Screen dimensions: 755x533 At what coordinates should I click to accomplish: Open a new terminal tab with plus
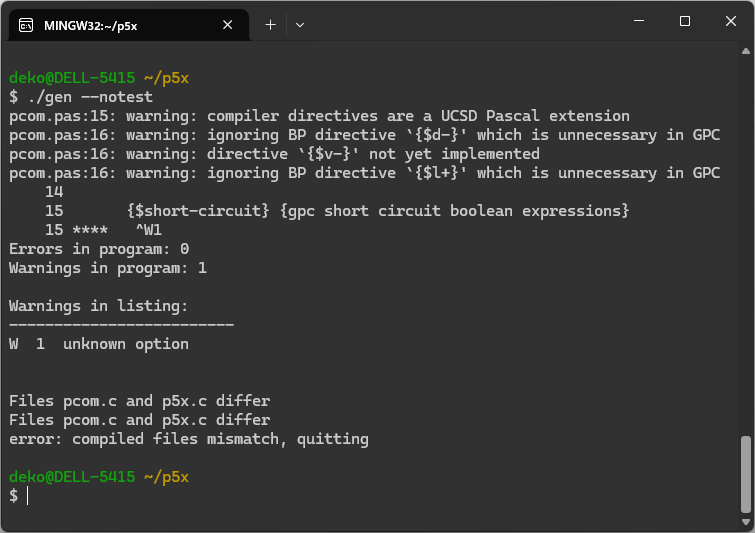pyautogui.click(x=271, y=25)
